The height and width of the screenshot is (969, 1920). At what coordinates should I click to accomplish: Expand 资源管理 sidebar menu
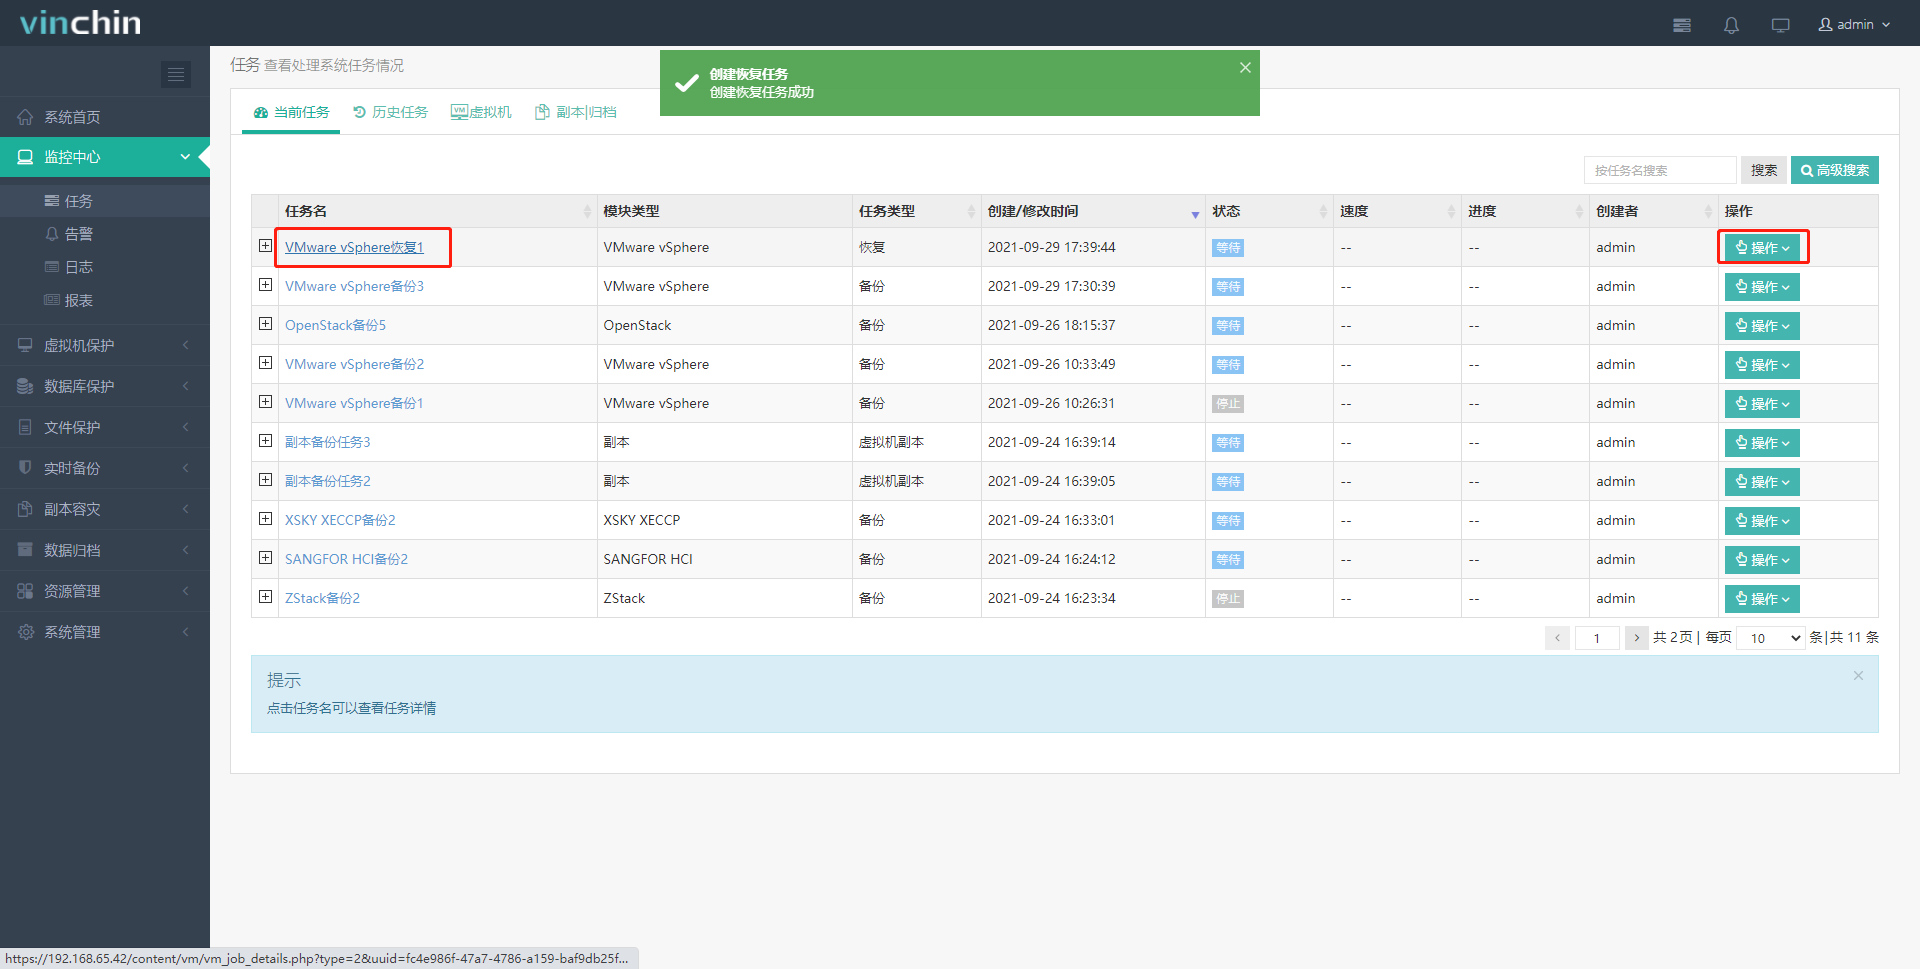click(x=105, y=591)
